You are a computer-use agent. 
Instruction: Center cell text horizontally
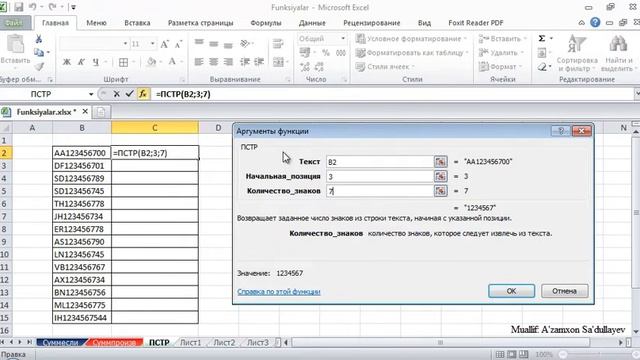click(x=213, y=62)
